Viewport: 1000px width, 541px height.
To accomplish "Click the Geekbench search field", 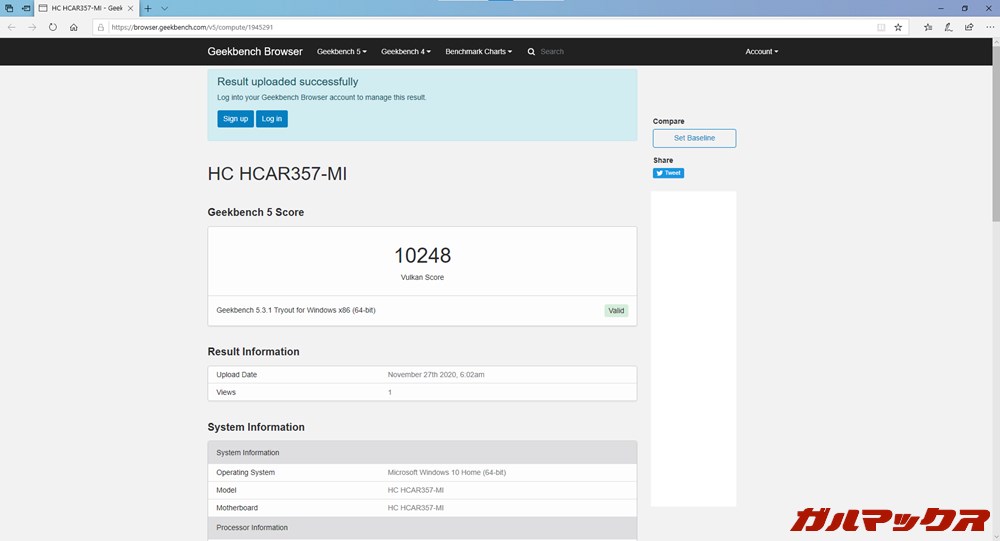I will click(580, 51).
